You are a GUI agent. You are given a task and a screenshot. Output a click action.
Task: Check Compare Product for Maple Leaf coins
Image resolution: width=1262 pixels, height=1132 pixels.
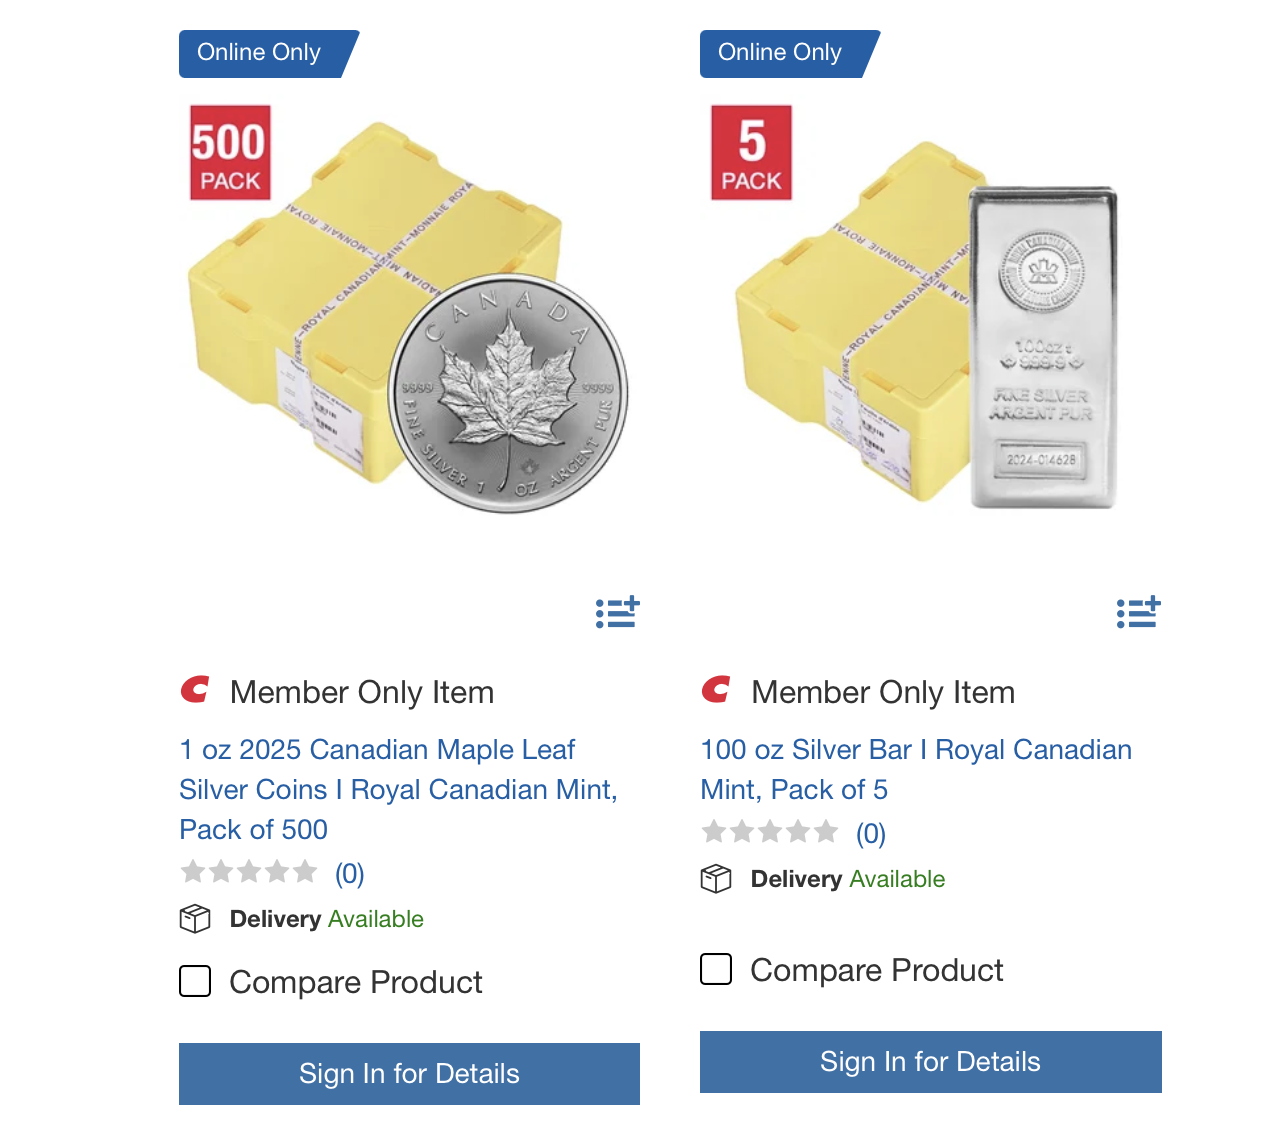(195, 981)
